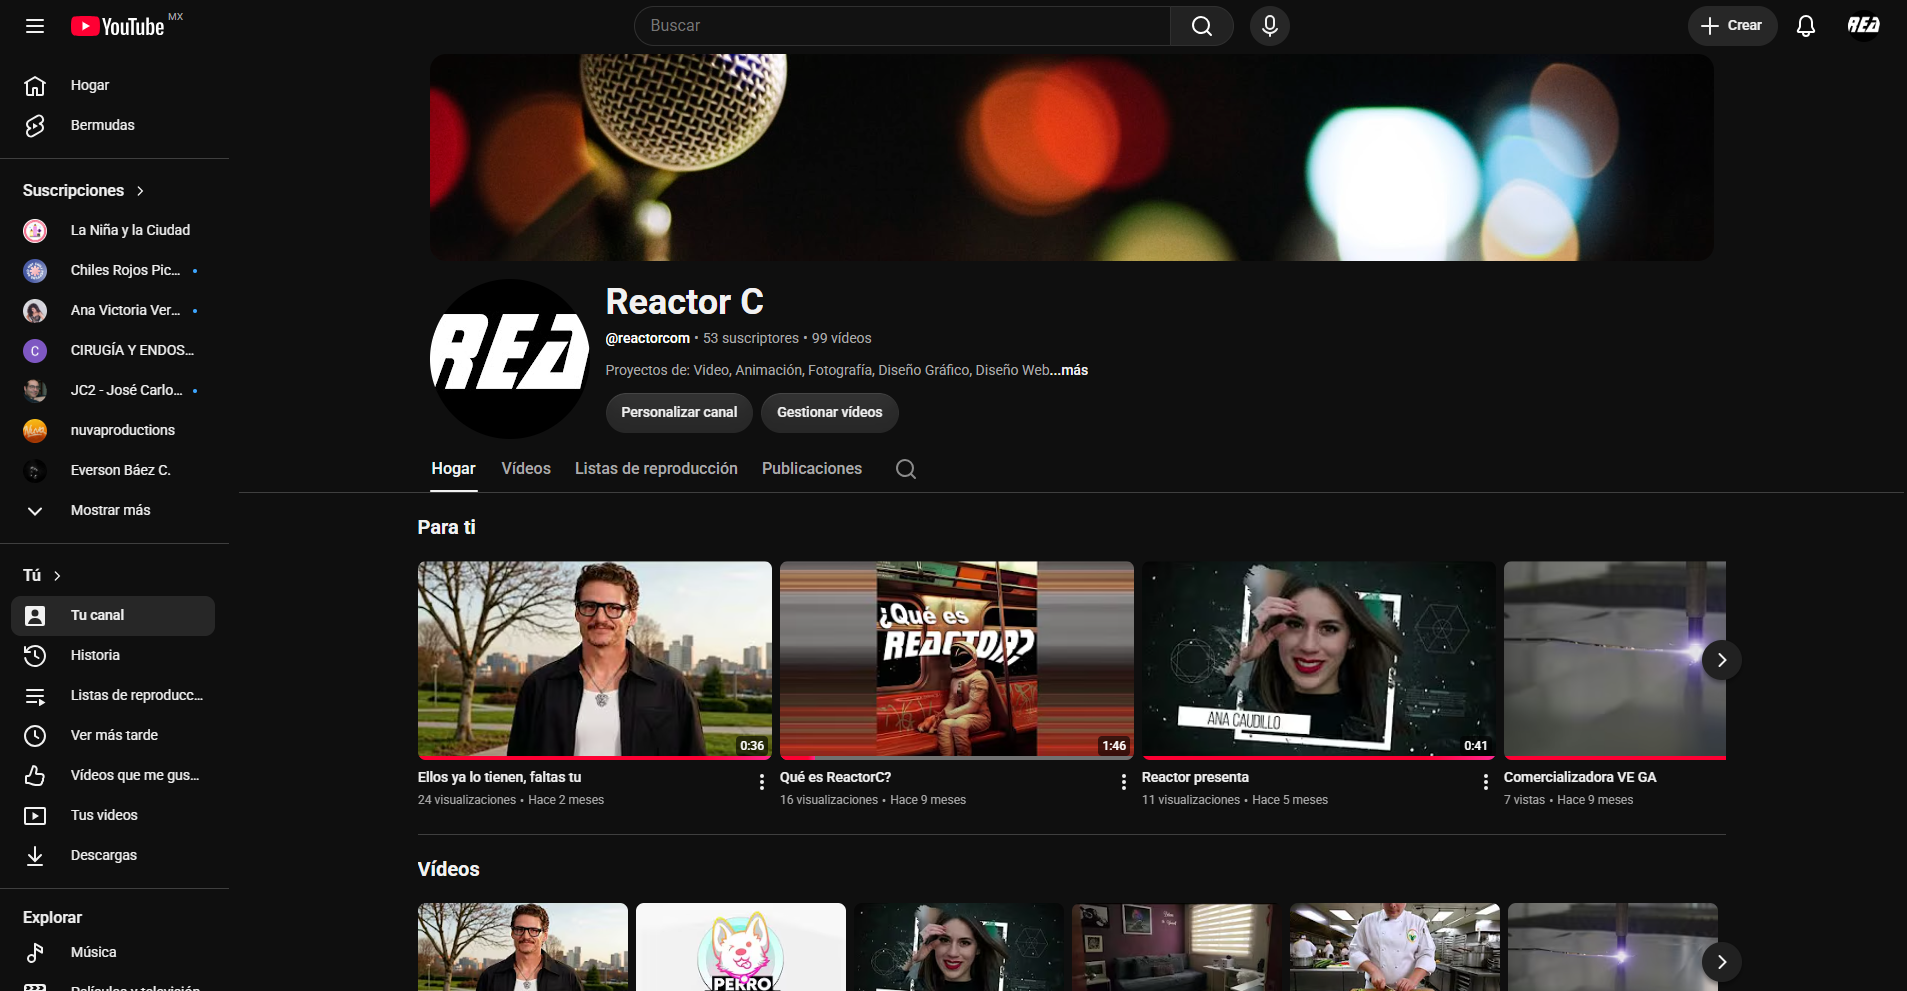Image resolution: width=1907 pixels, height=991 pixels.
Task: Click the Gestionar vídeos button
Action: tap(830, 413)
